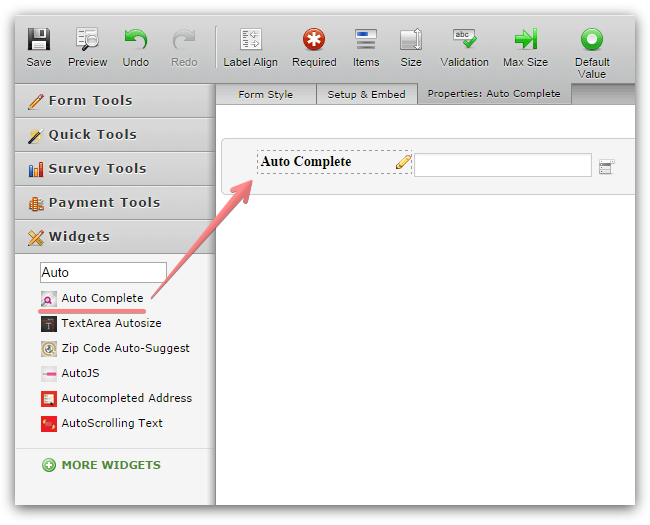Image resolution: width=650 pixels, height=525 pixels.
Task: Click the AutoJS widget label
Action: coord(80,373)
